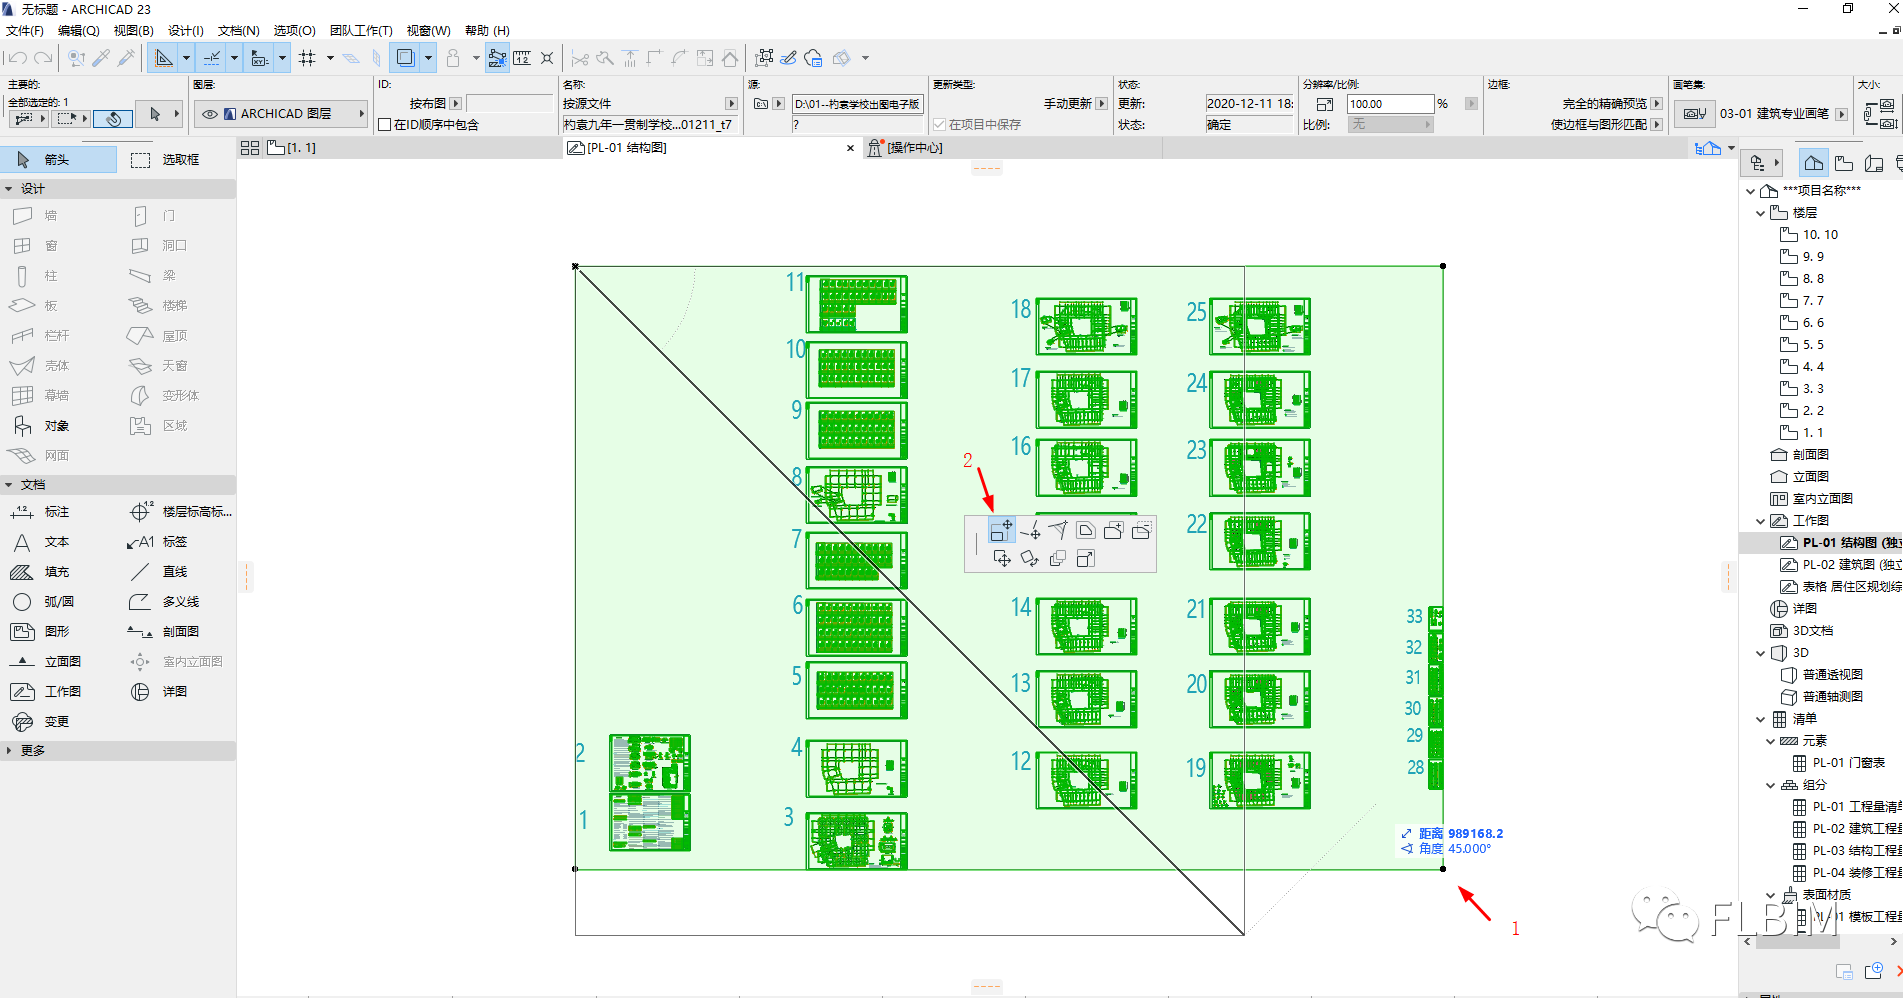Switch to the Action Center tab
The height and width of the screenshot is (998, 1903).
(x=914, y=148)
